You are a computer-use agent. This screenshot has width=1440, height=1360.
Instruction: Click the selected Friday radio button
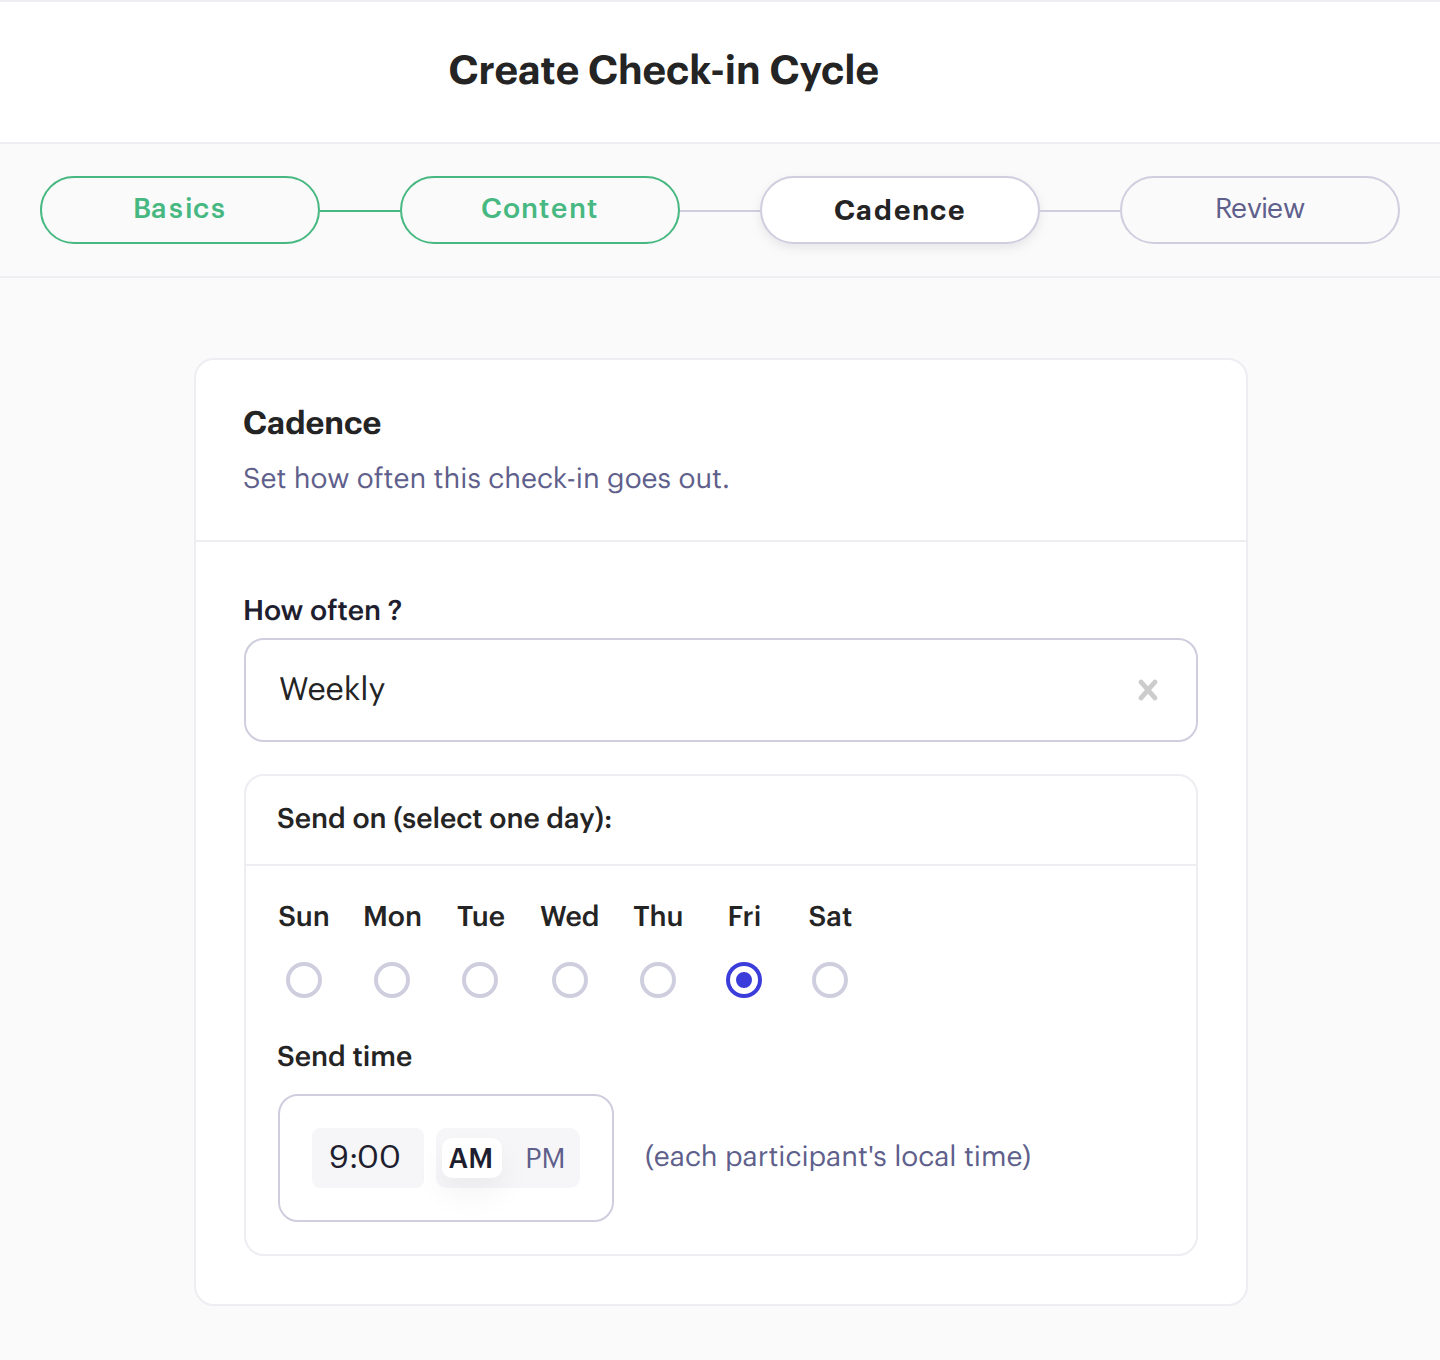coord(744,980)
